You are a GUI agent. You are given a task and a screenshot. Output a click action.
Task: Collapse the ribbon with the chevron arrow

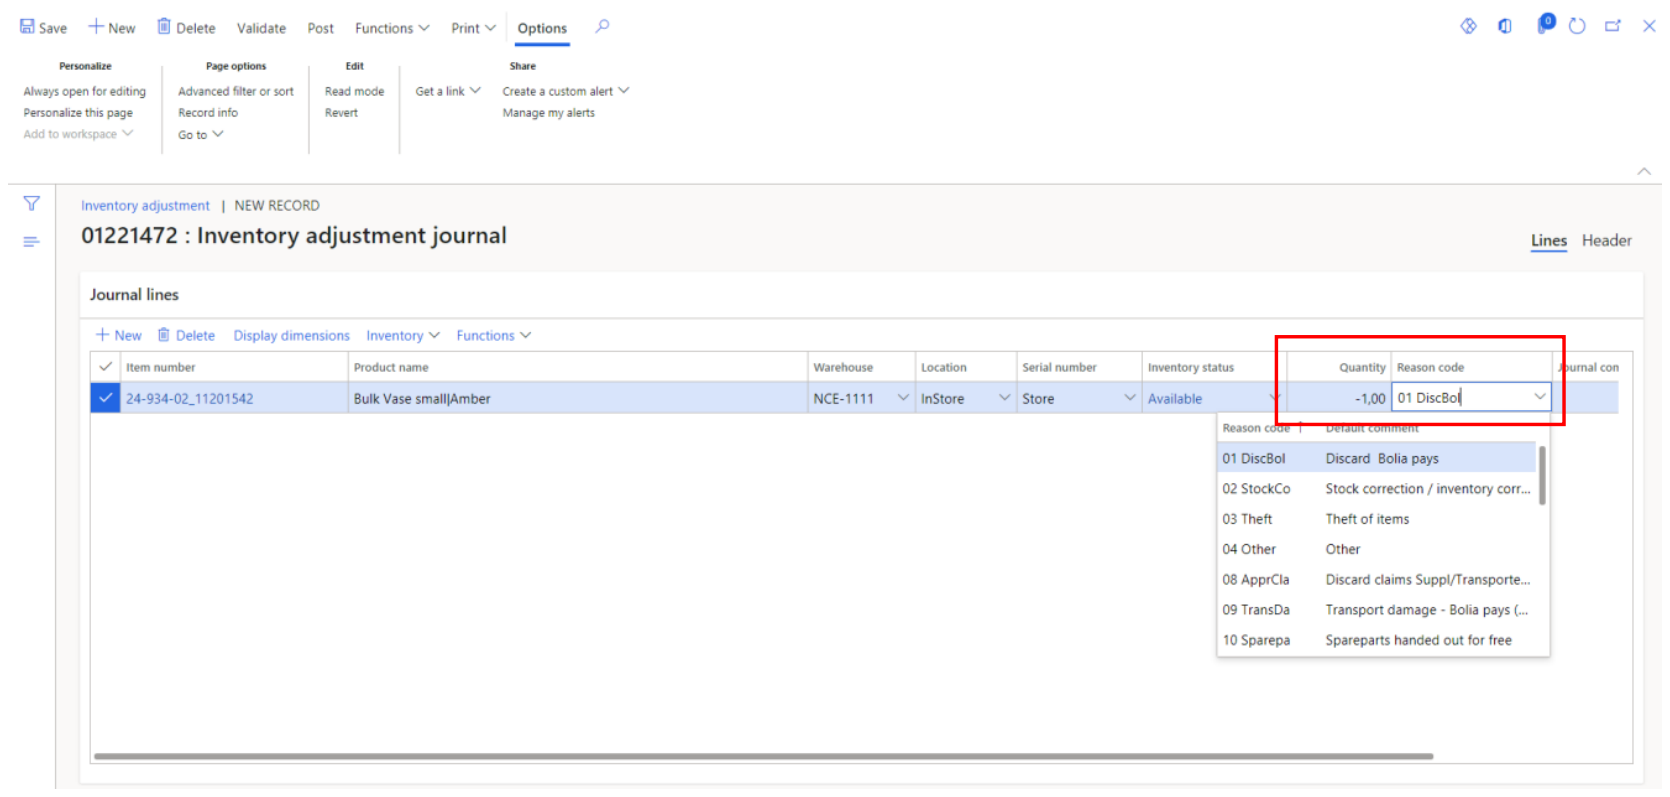(1644, 172)
